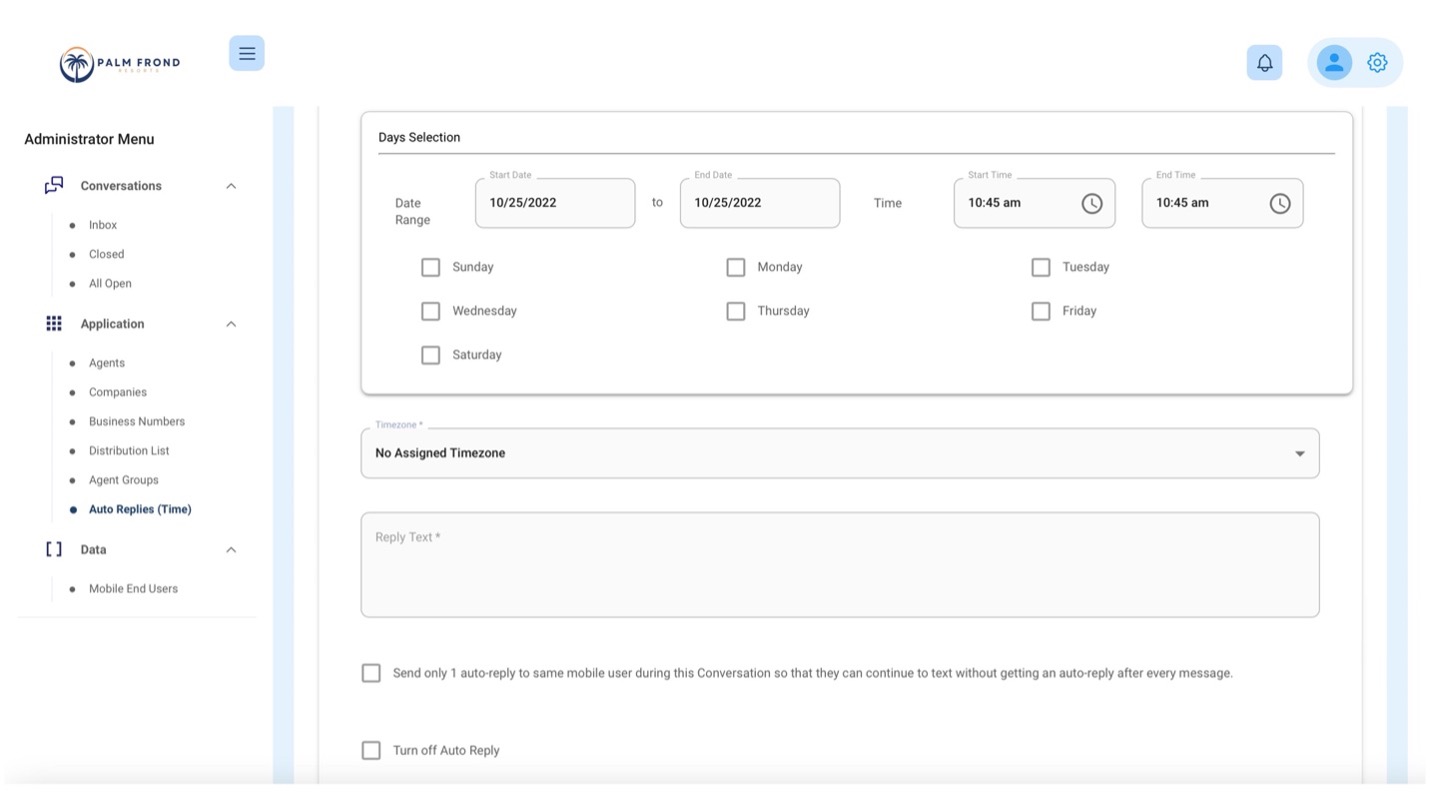Open the Mobile End Users link
Viewport: 1430px width, 809px height.
coord(133,589)
